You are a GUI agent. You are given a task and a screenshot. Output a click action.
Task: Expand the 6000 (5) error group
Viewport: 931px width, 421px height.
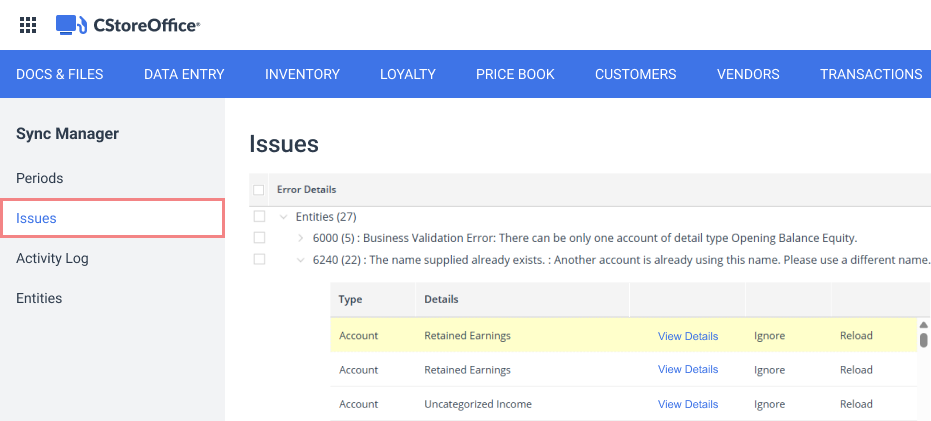pos(300,238)
